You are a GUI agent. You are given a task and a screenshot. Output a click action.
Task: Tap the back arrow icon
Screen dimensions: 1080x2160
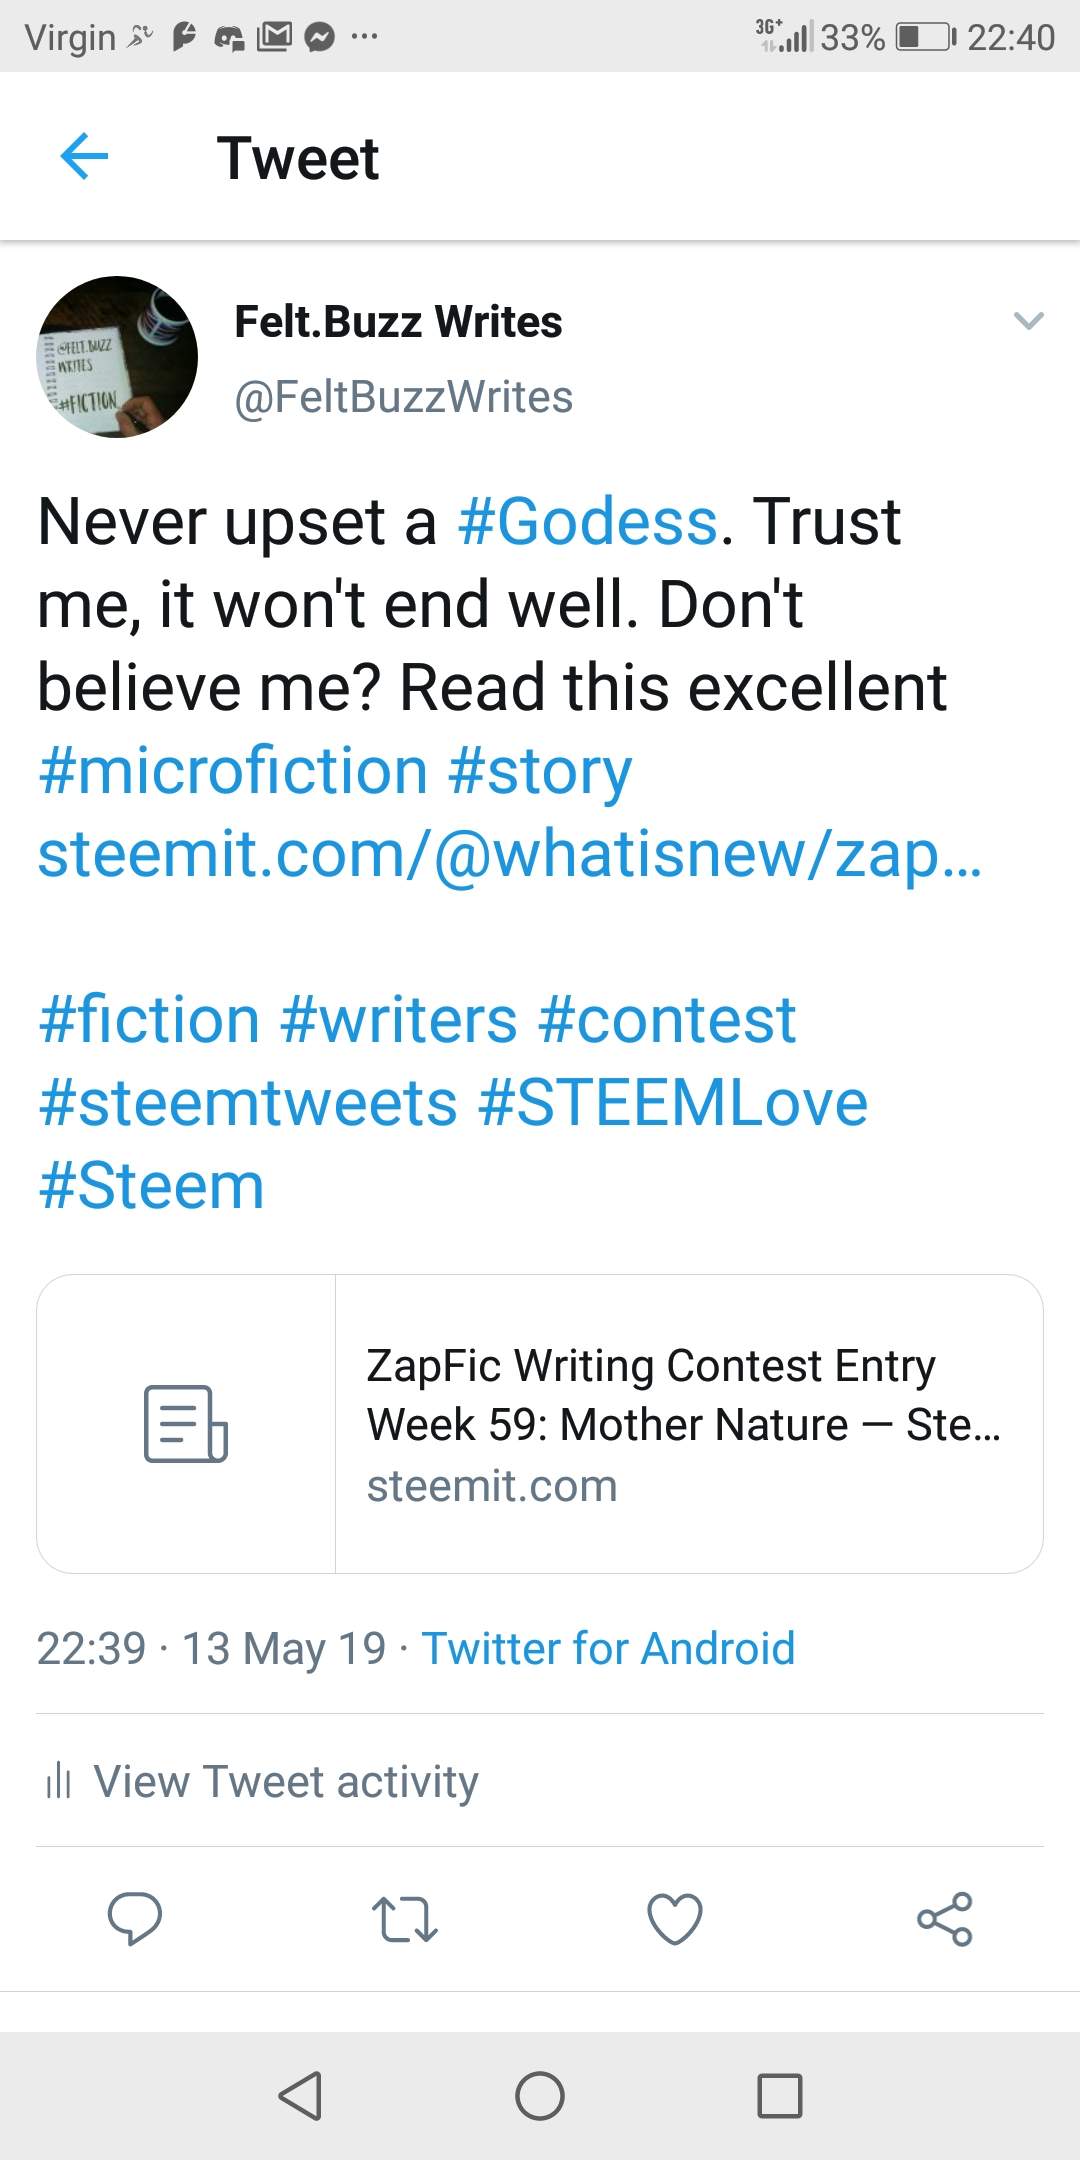pyautogui.click(x=84, y=157)
